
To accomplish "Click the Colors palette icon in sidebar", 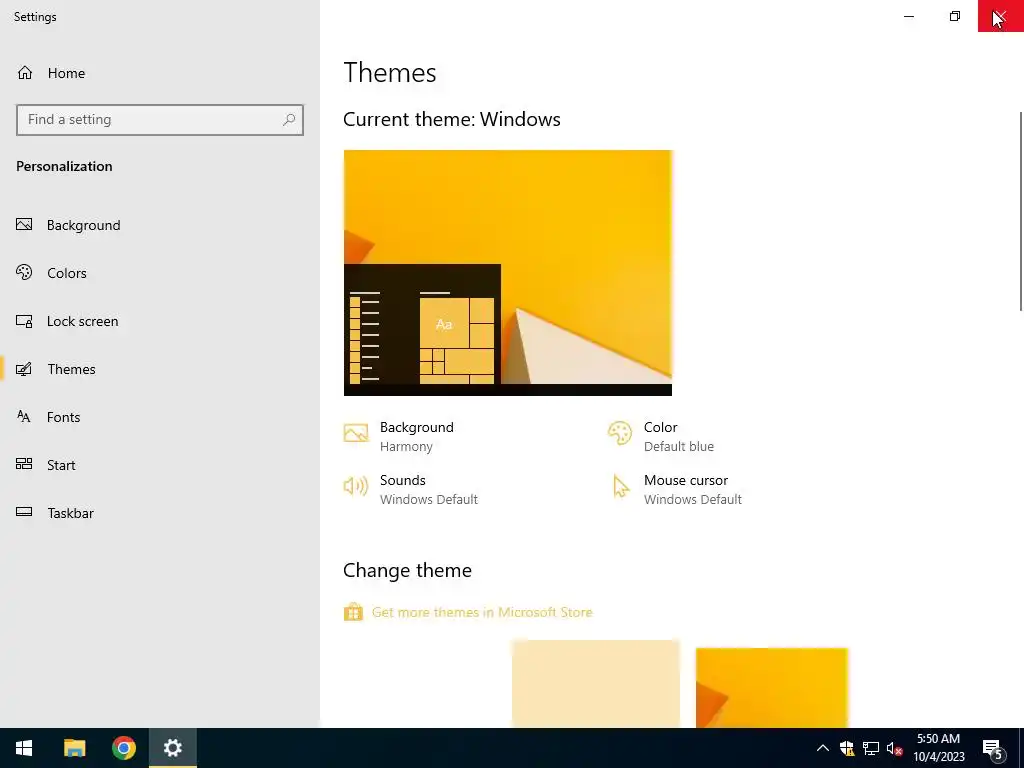I will coord(24,272).
